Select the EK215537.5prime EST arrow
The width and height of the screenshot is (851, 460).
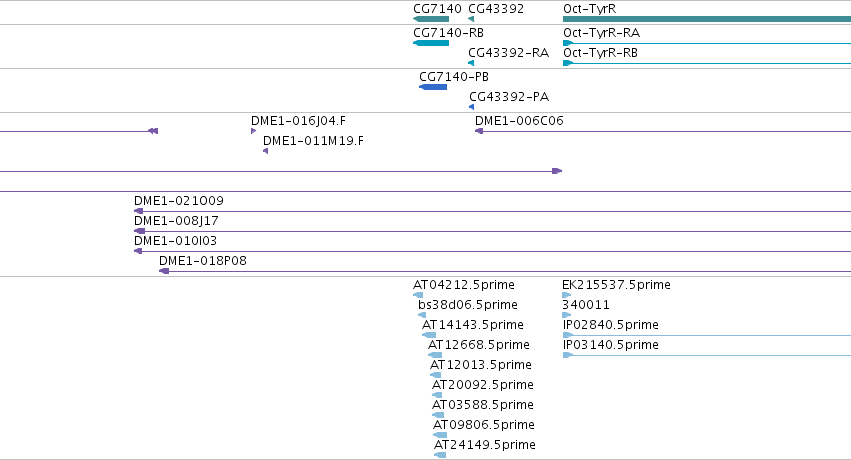point(567,295)
